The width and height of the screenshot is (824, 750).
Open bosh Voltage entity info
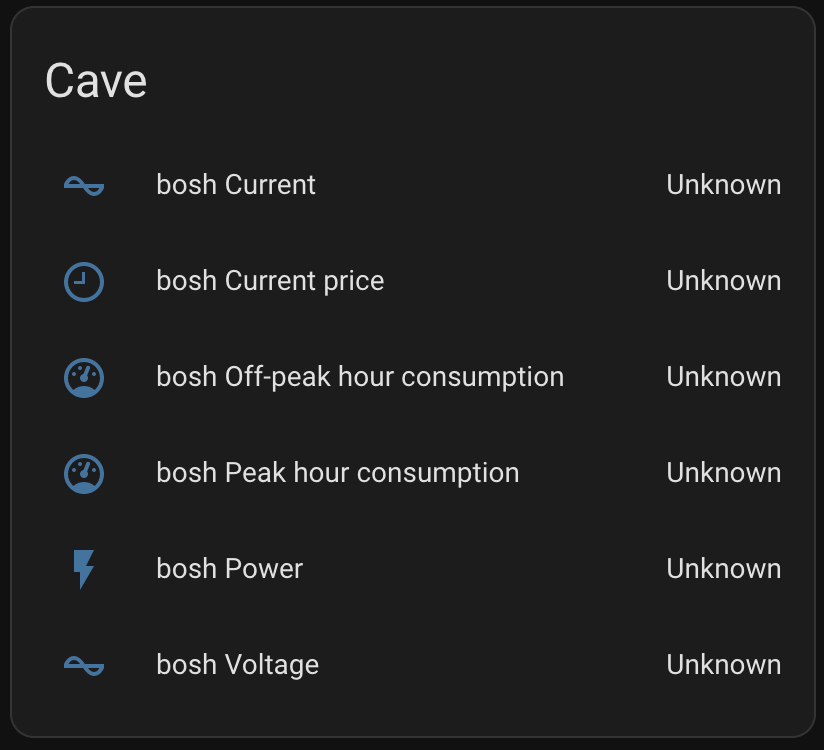tap(238, 665)
